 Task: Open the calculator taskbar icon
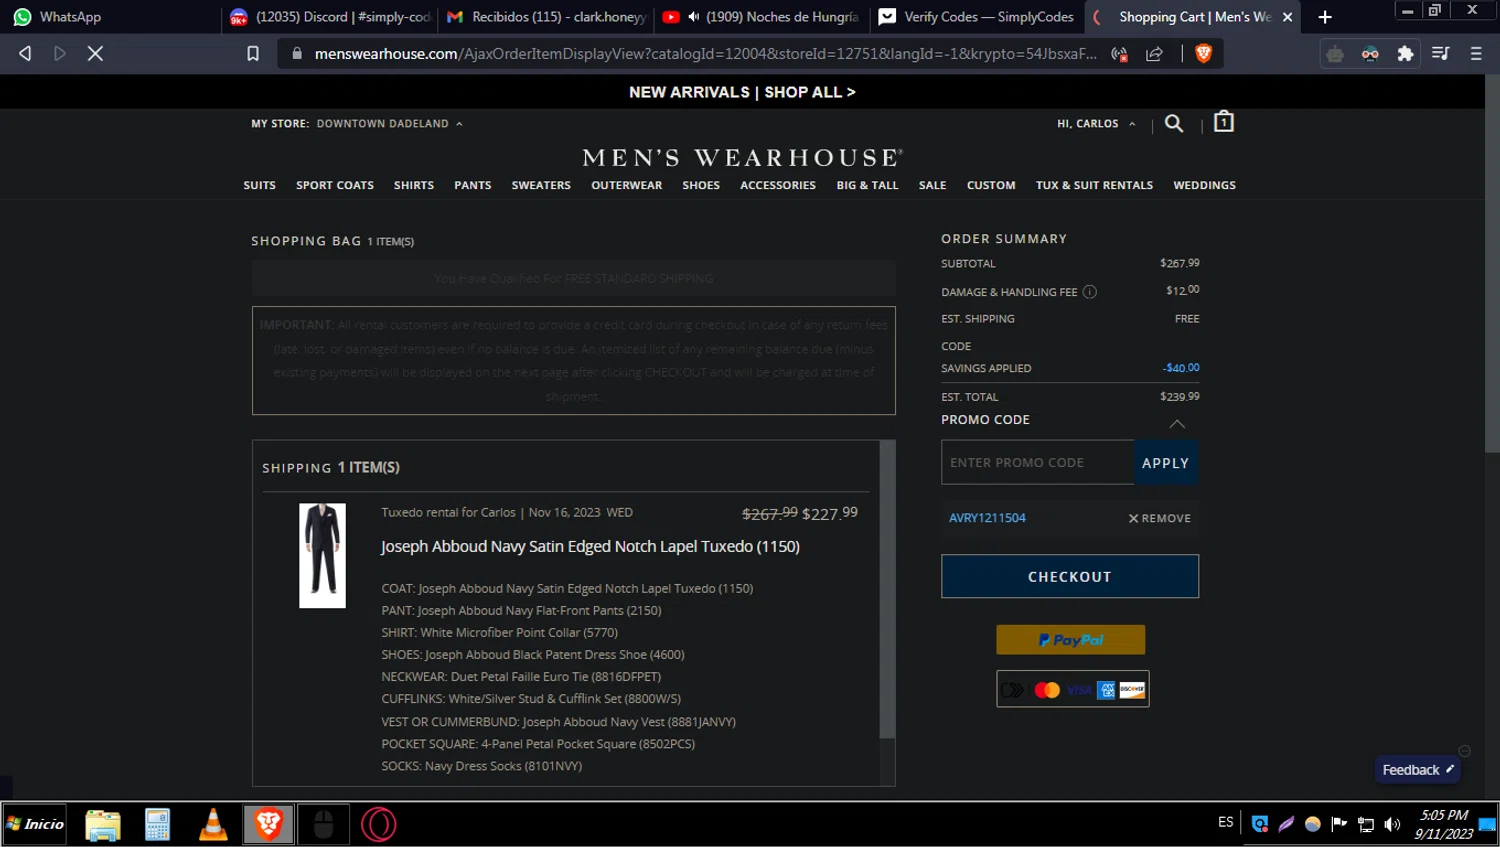tap(158, 824)
